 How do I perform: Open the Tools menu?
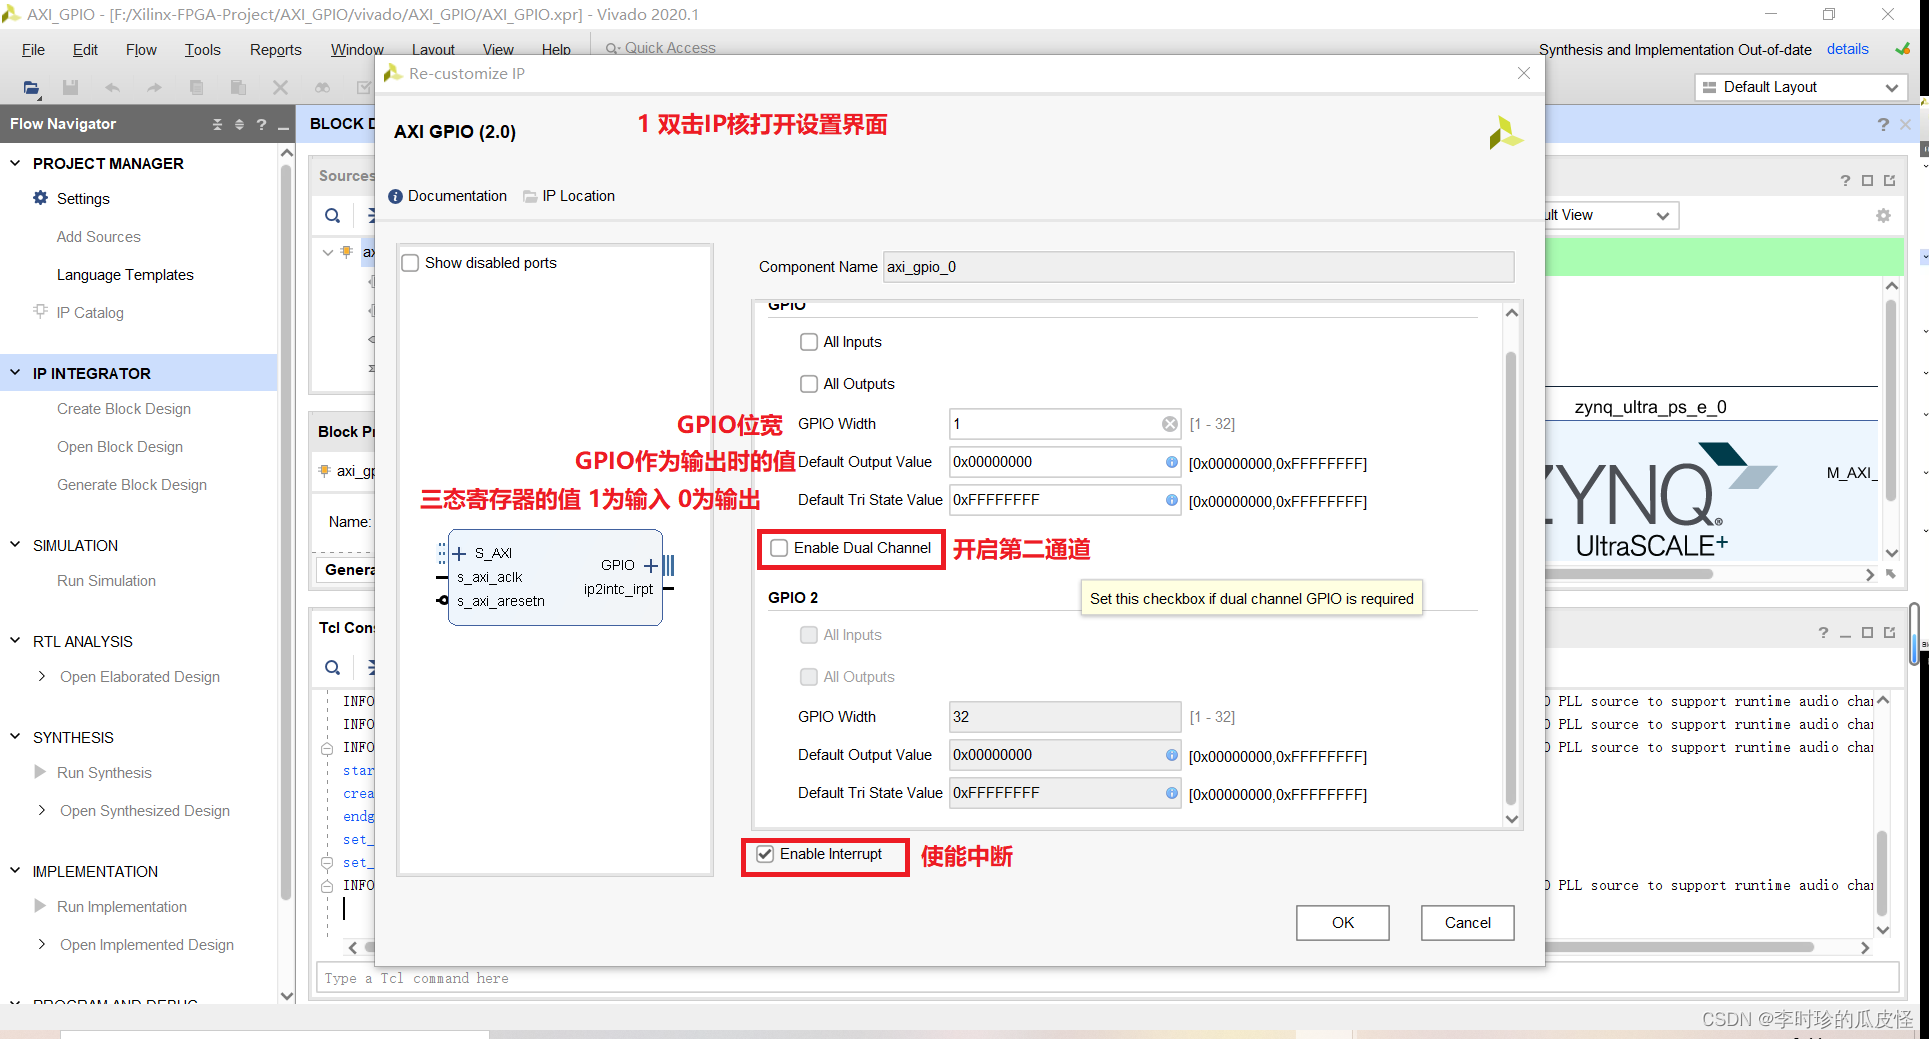(202, 50)
